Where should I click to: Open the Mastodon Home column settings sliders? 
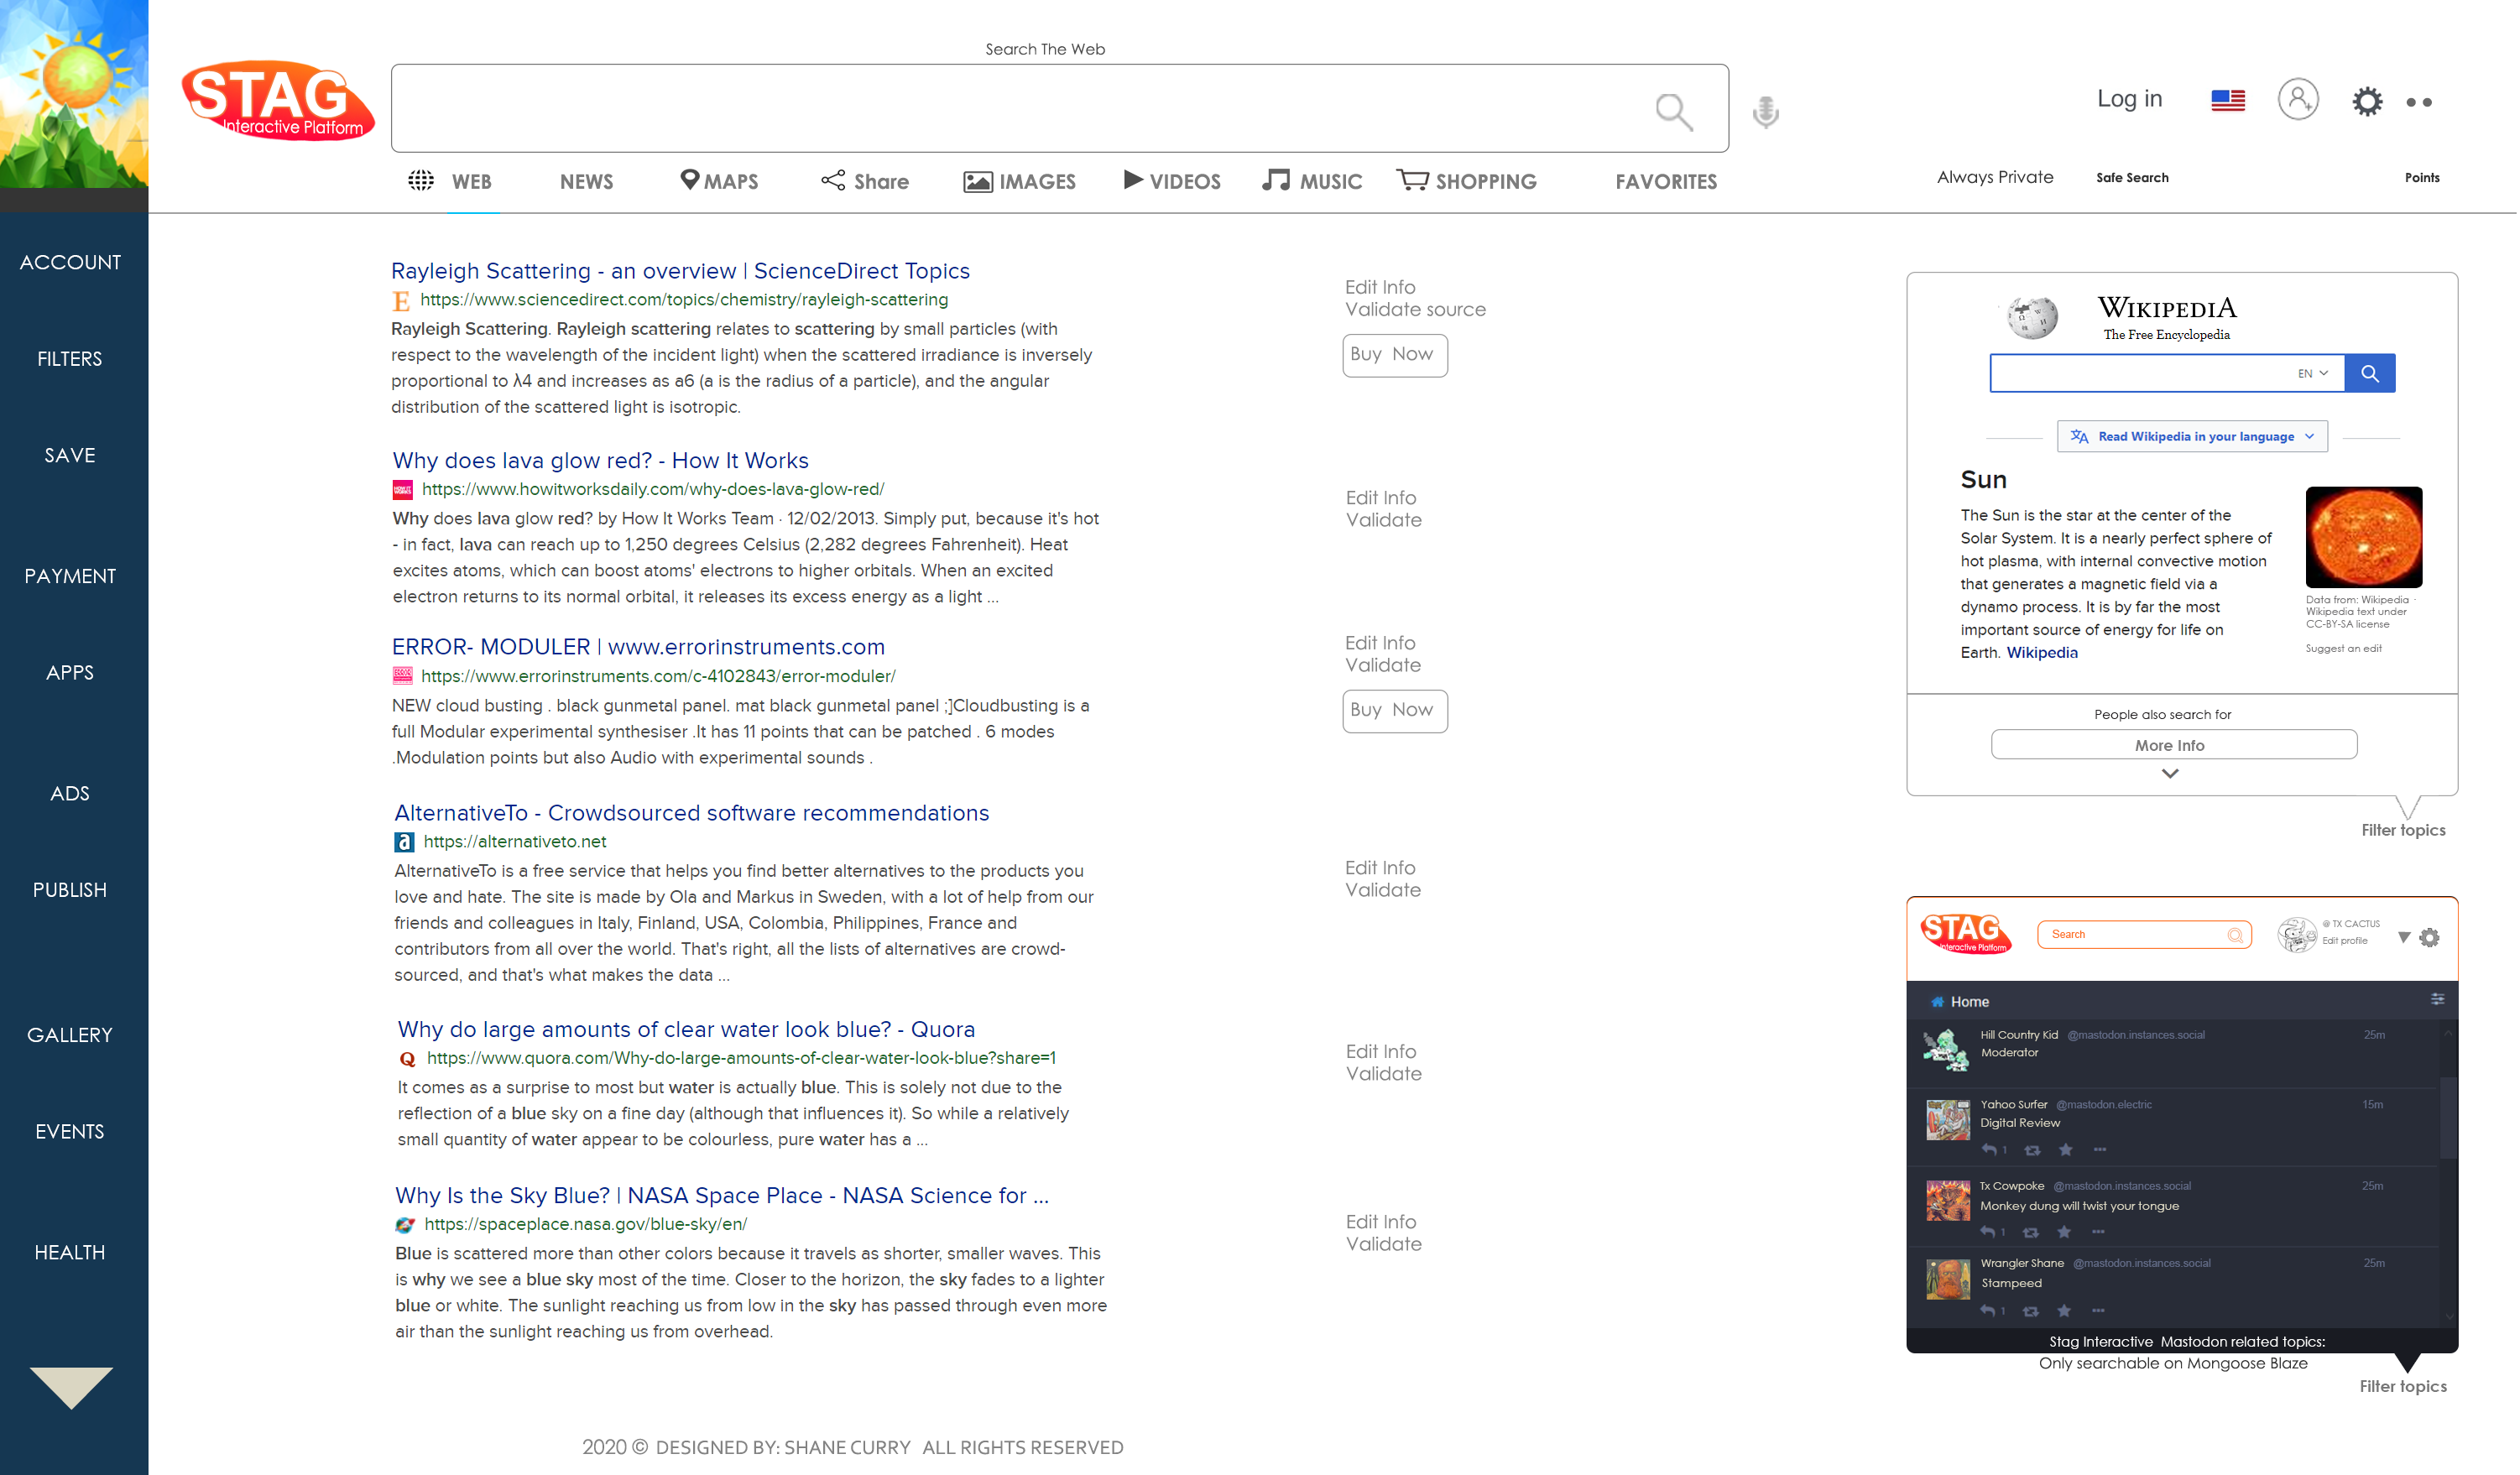pyautogui.click(x=2437, y=999)
